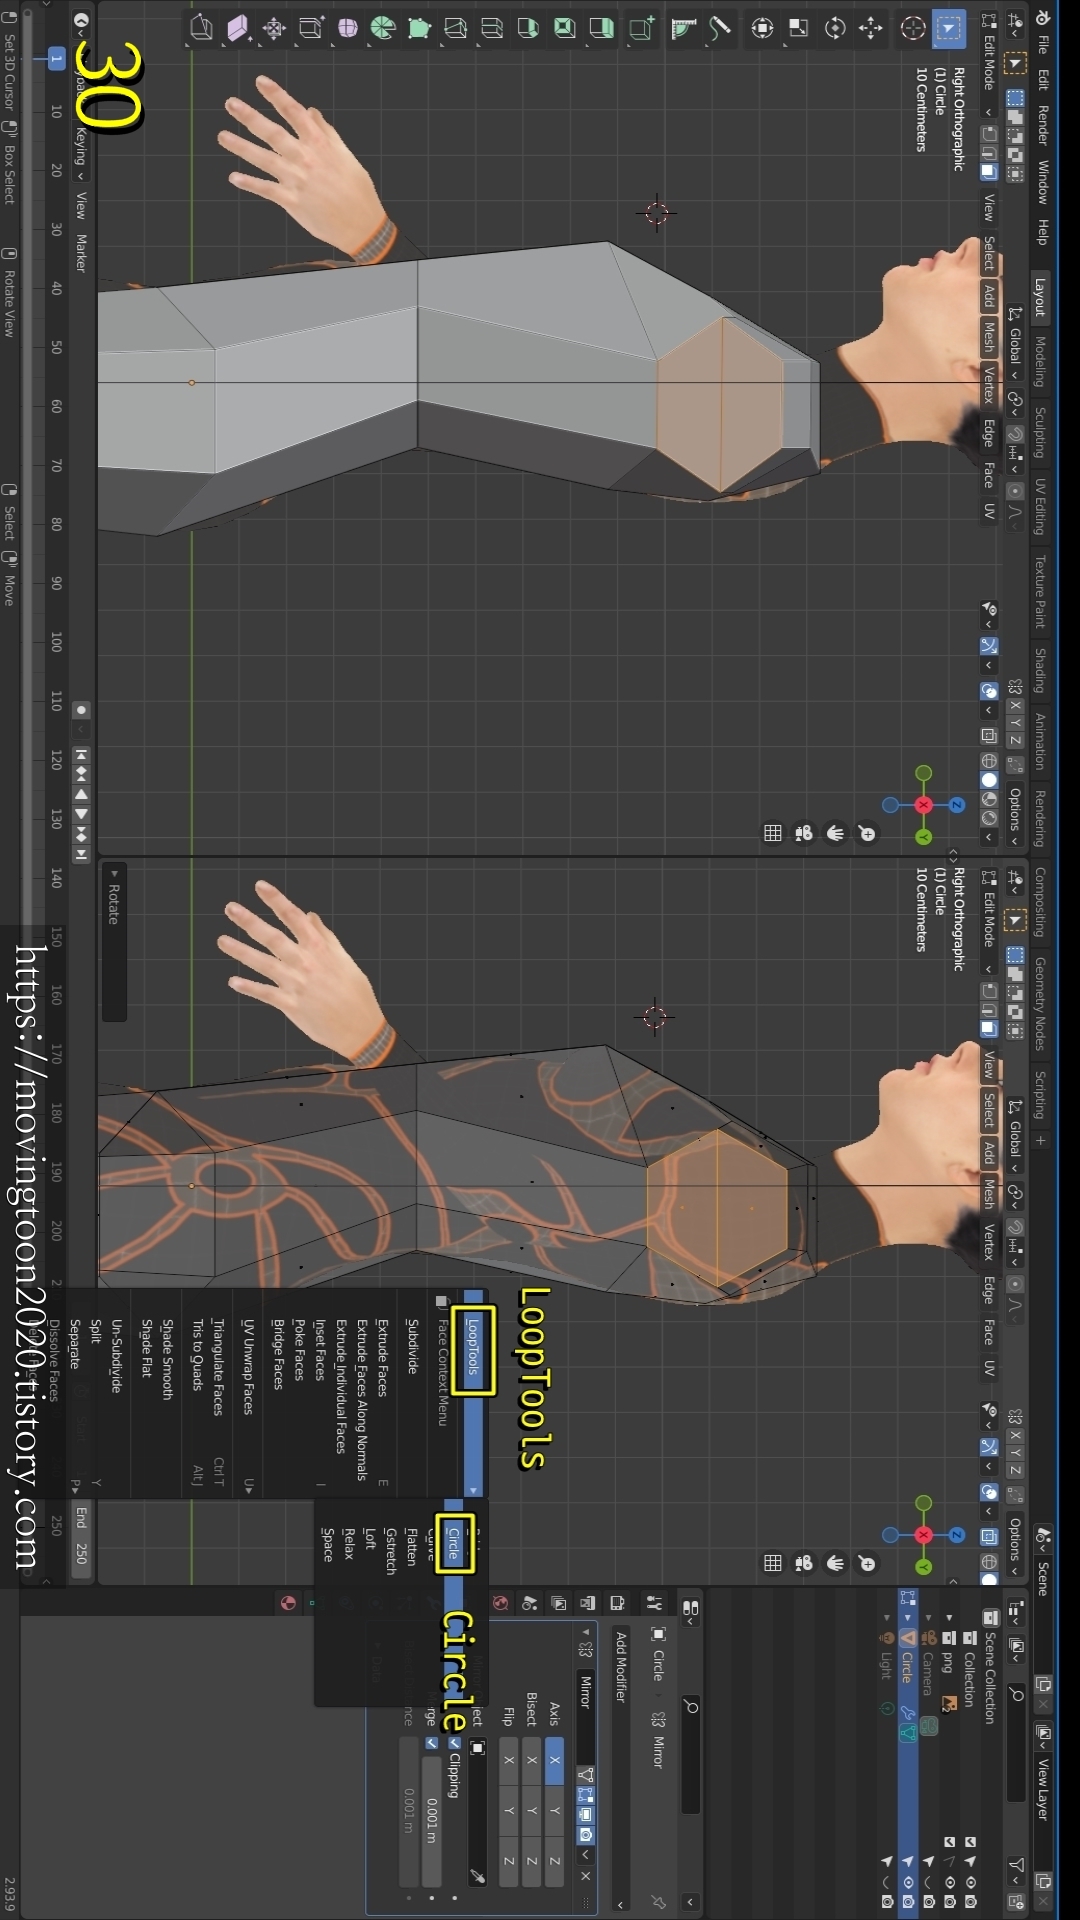Select the Knife tool
This screenshot has height=1920, width=1080.
tap(456, 28)
